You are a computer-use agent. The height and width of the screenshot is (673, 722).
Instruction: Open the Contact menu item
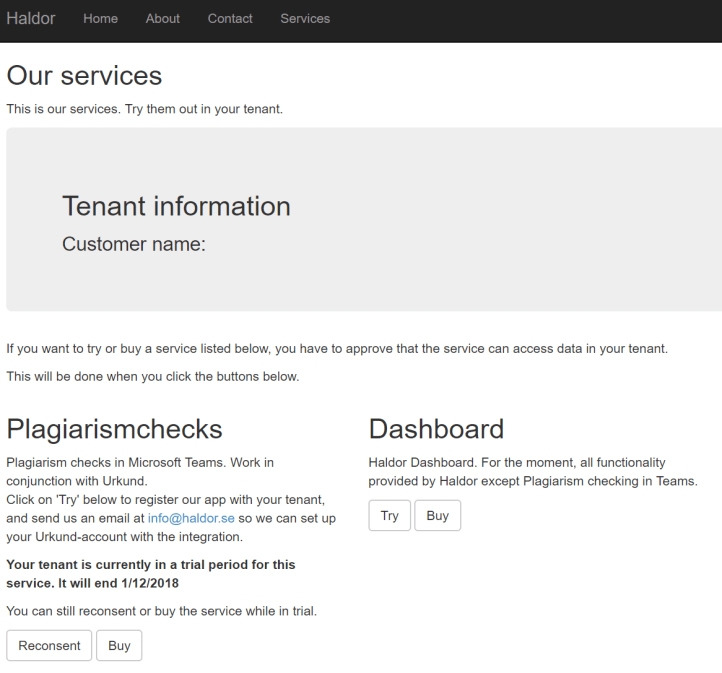coord(230,18)
